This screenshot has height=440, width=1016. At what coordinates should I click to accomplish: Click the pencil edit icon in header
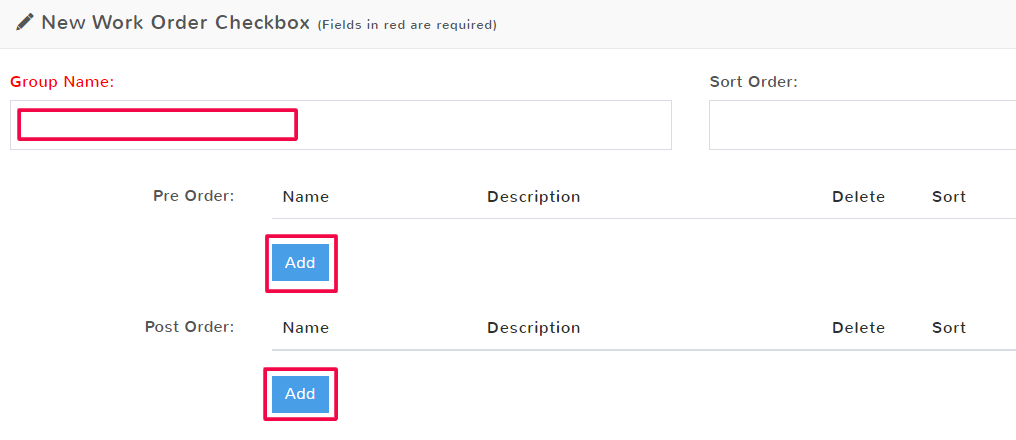25,22
